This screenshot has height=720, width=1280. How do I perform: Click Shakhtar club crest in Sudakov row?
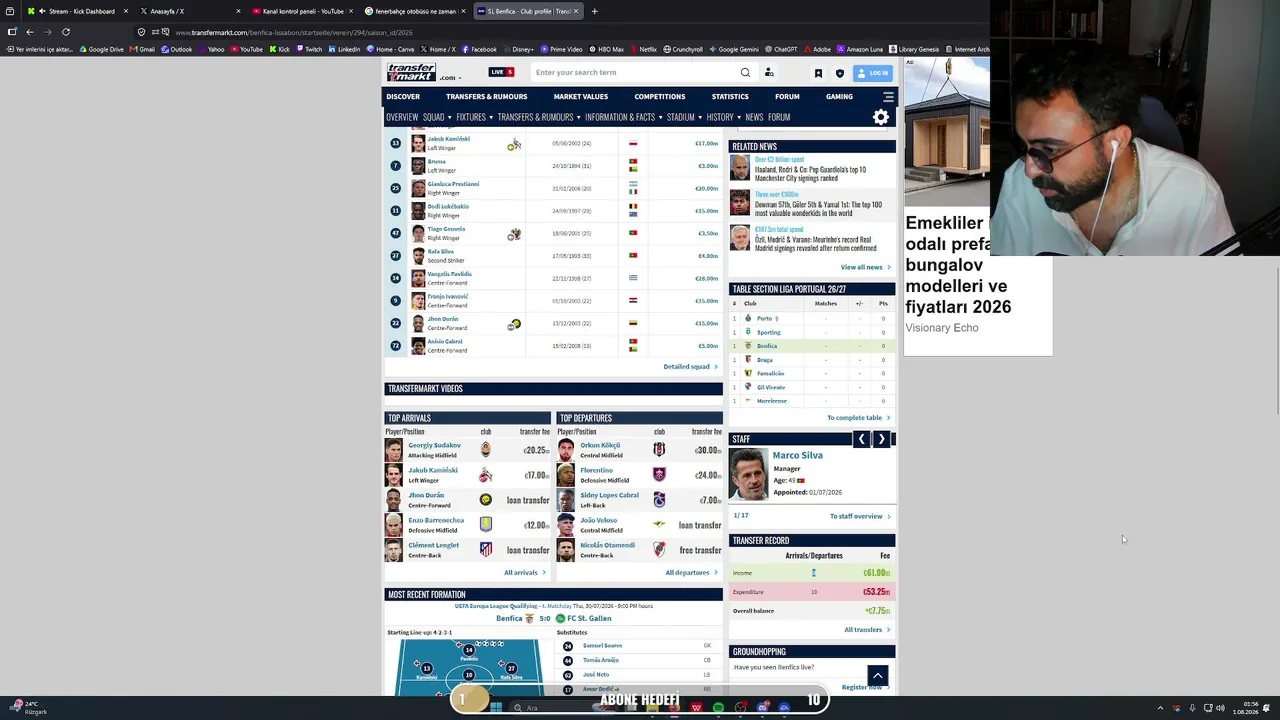click(x=486, y=450)
